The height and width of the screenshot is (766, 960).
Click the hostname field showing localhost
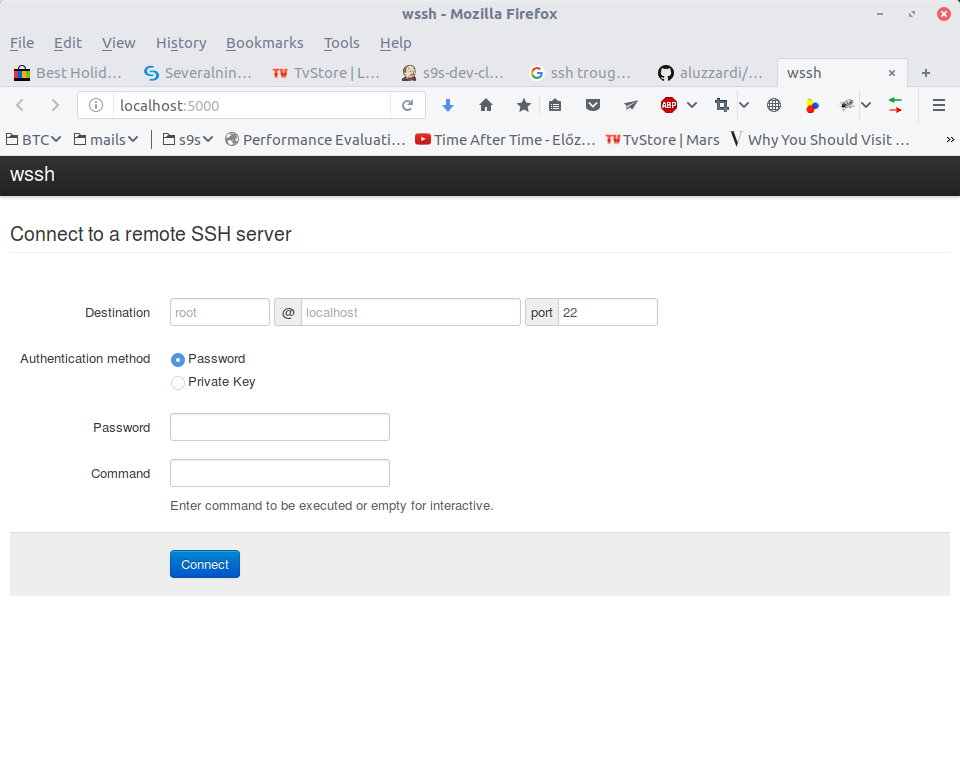click(x=411, y=312)
